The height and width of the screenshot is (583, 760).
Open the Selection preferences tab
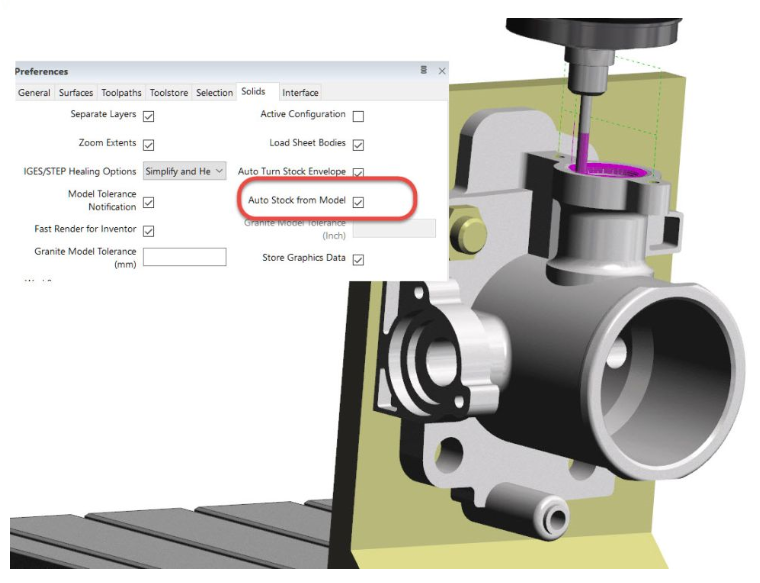tap(214, 93)
